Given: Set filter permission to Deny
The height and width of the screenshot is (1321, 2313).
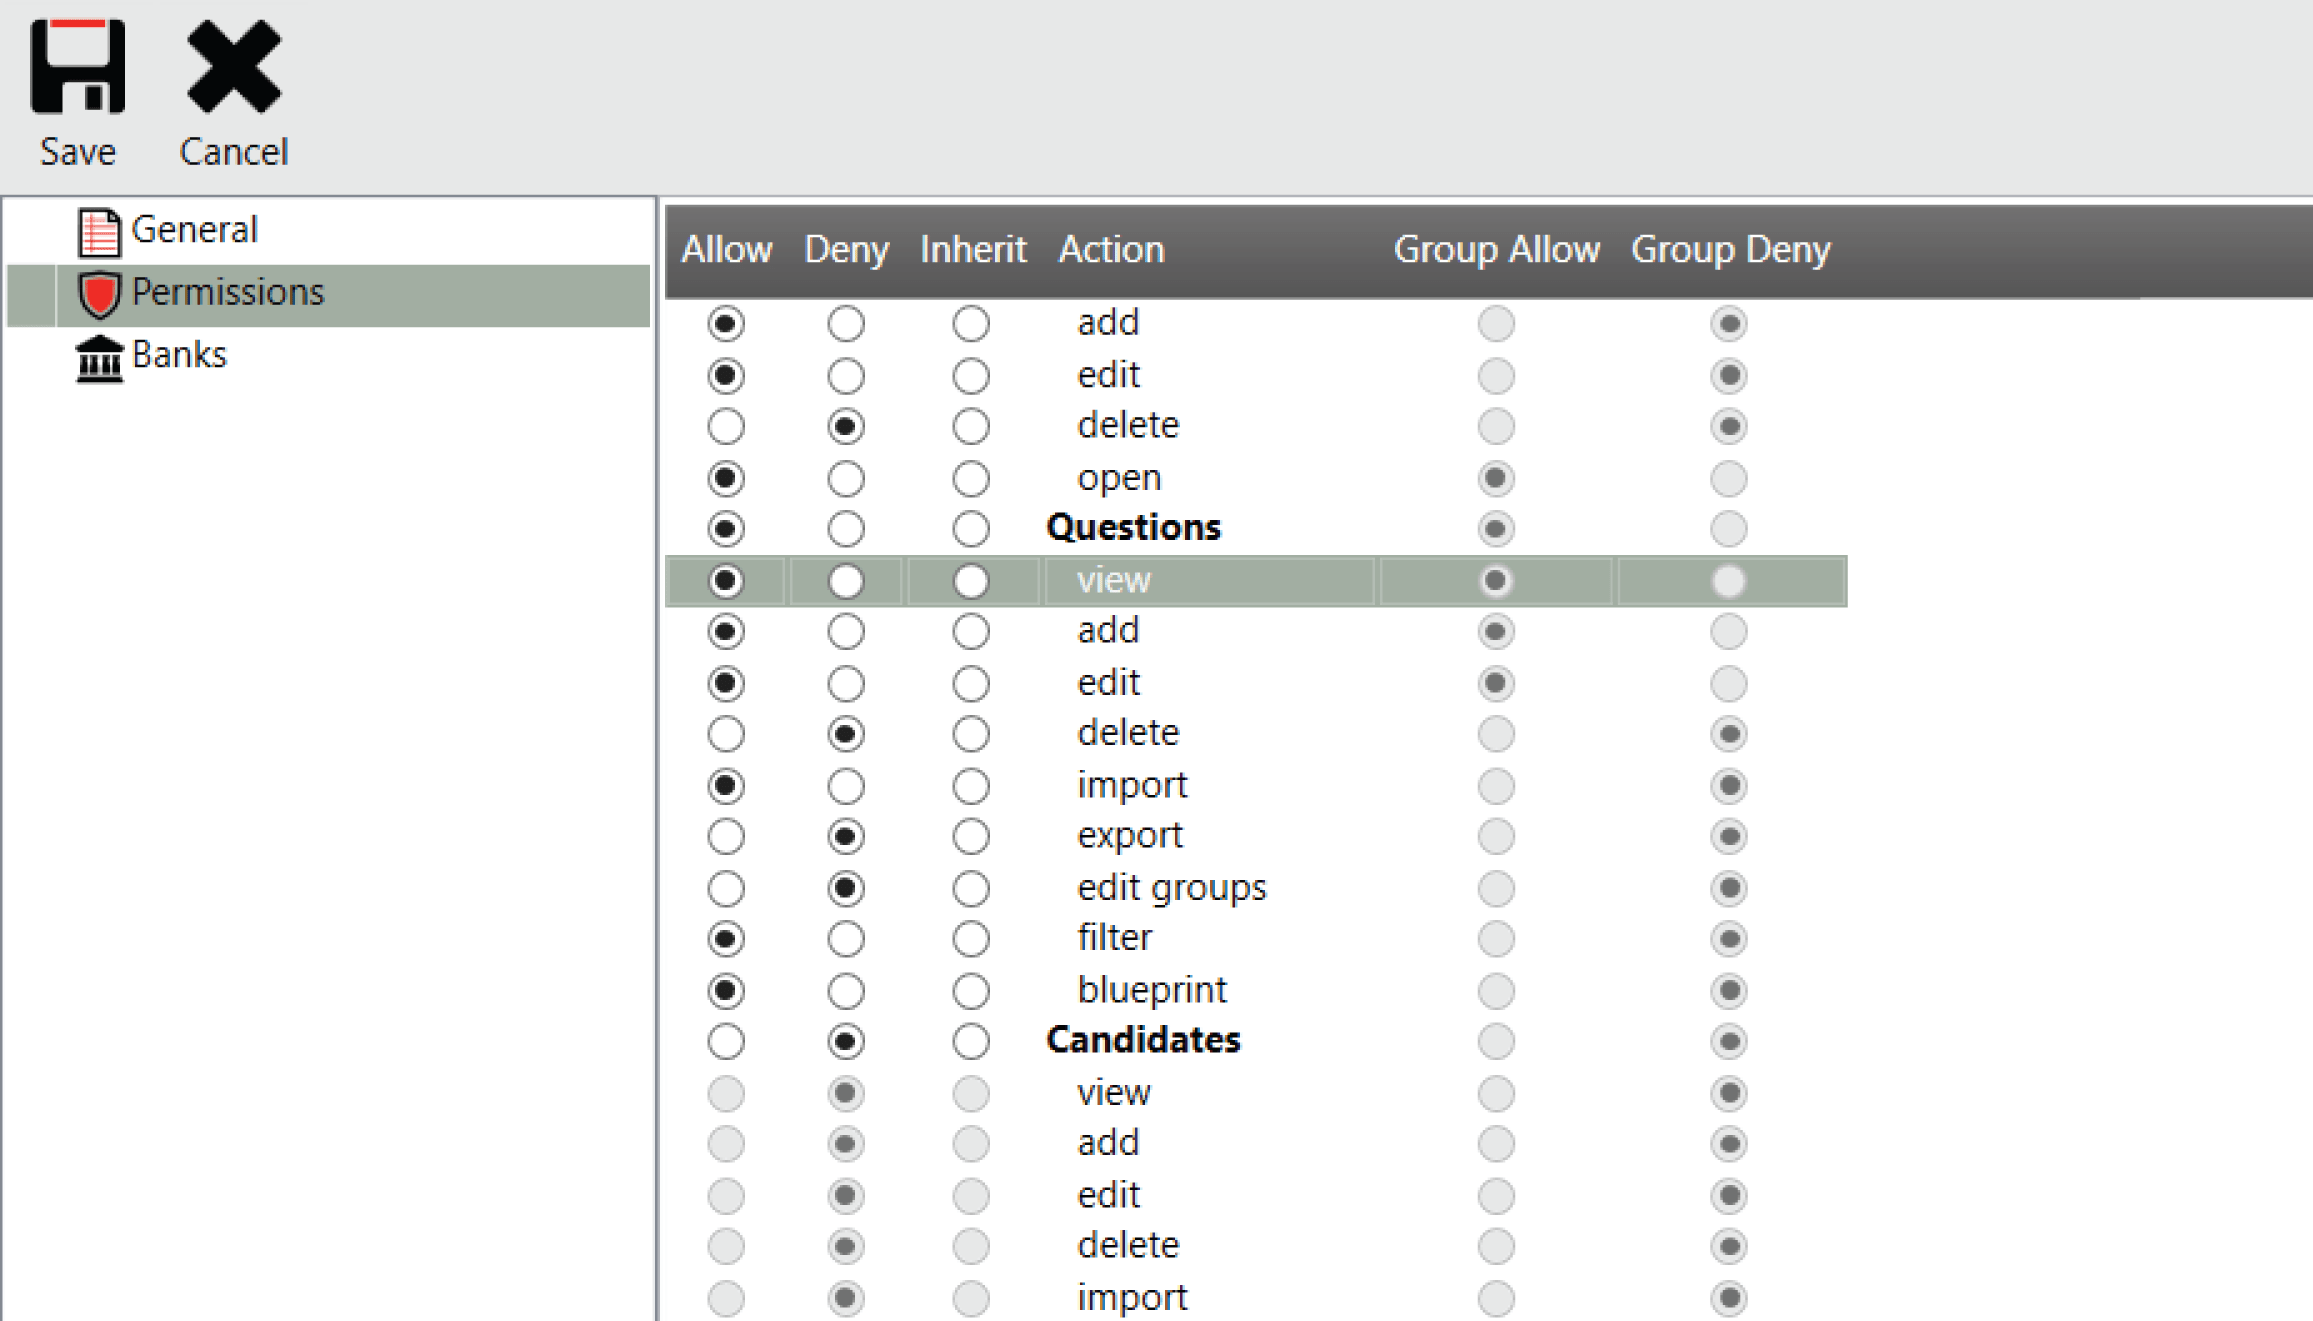Looking at the screenshot, I should (846, 939).
